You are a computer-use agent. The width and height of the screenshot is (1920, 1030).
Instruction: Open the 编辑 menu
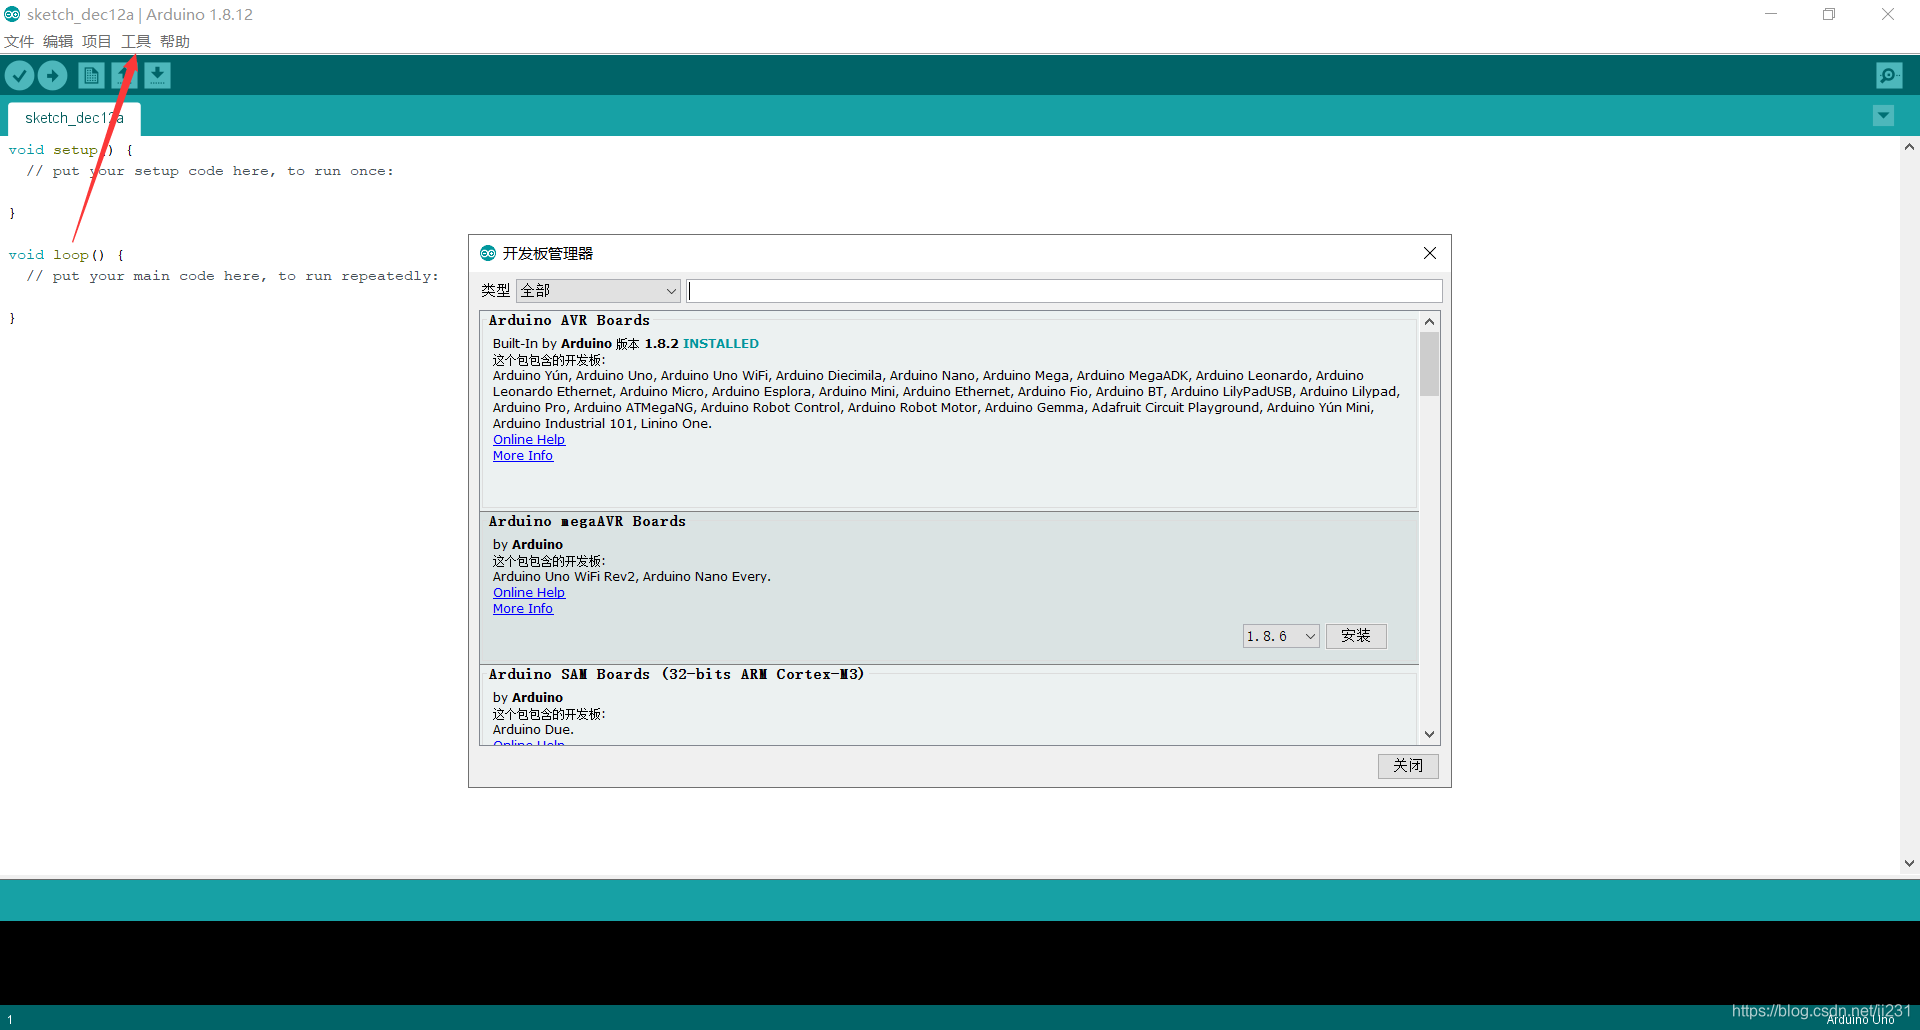58,41
